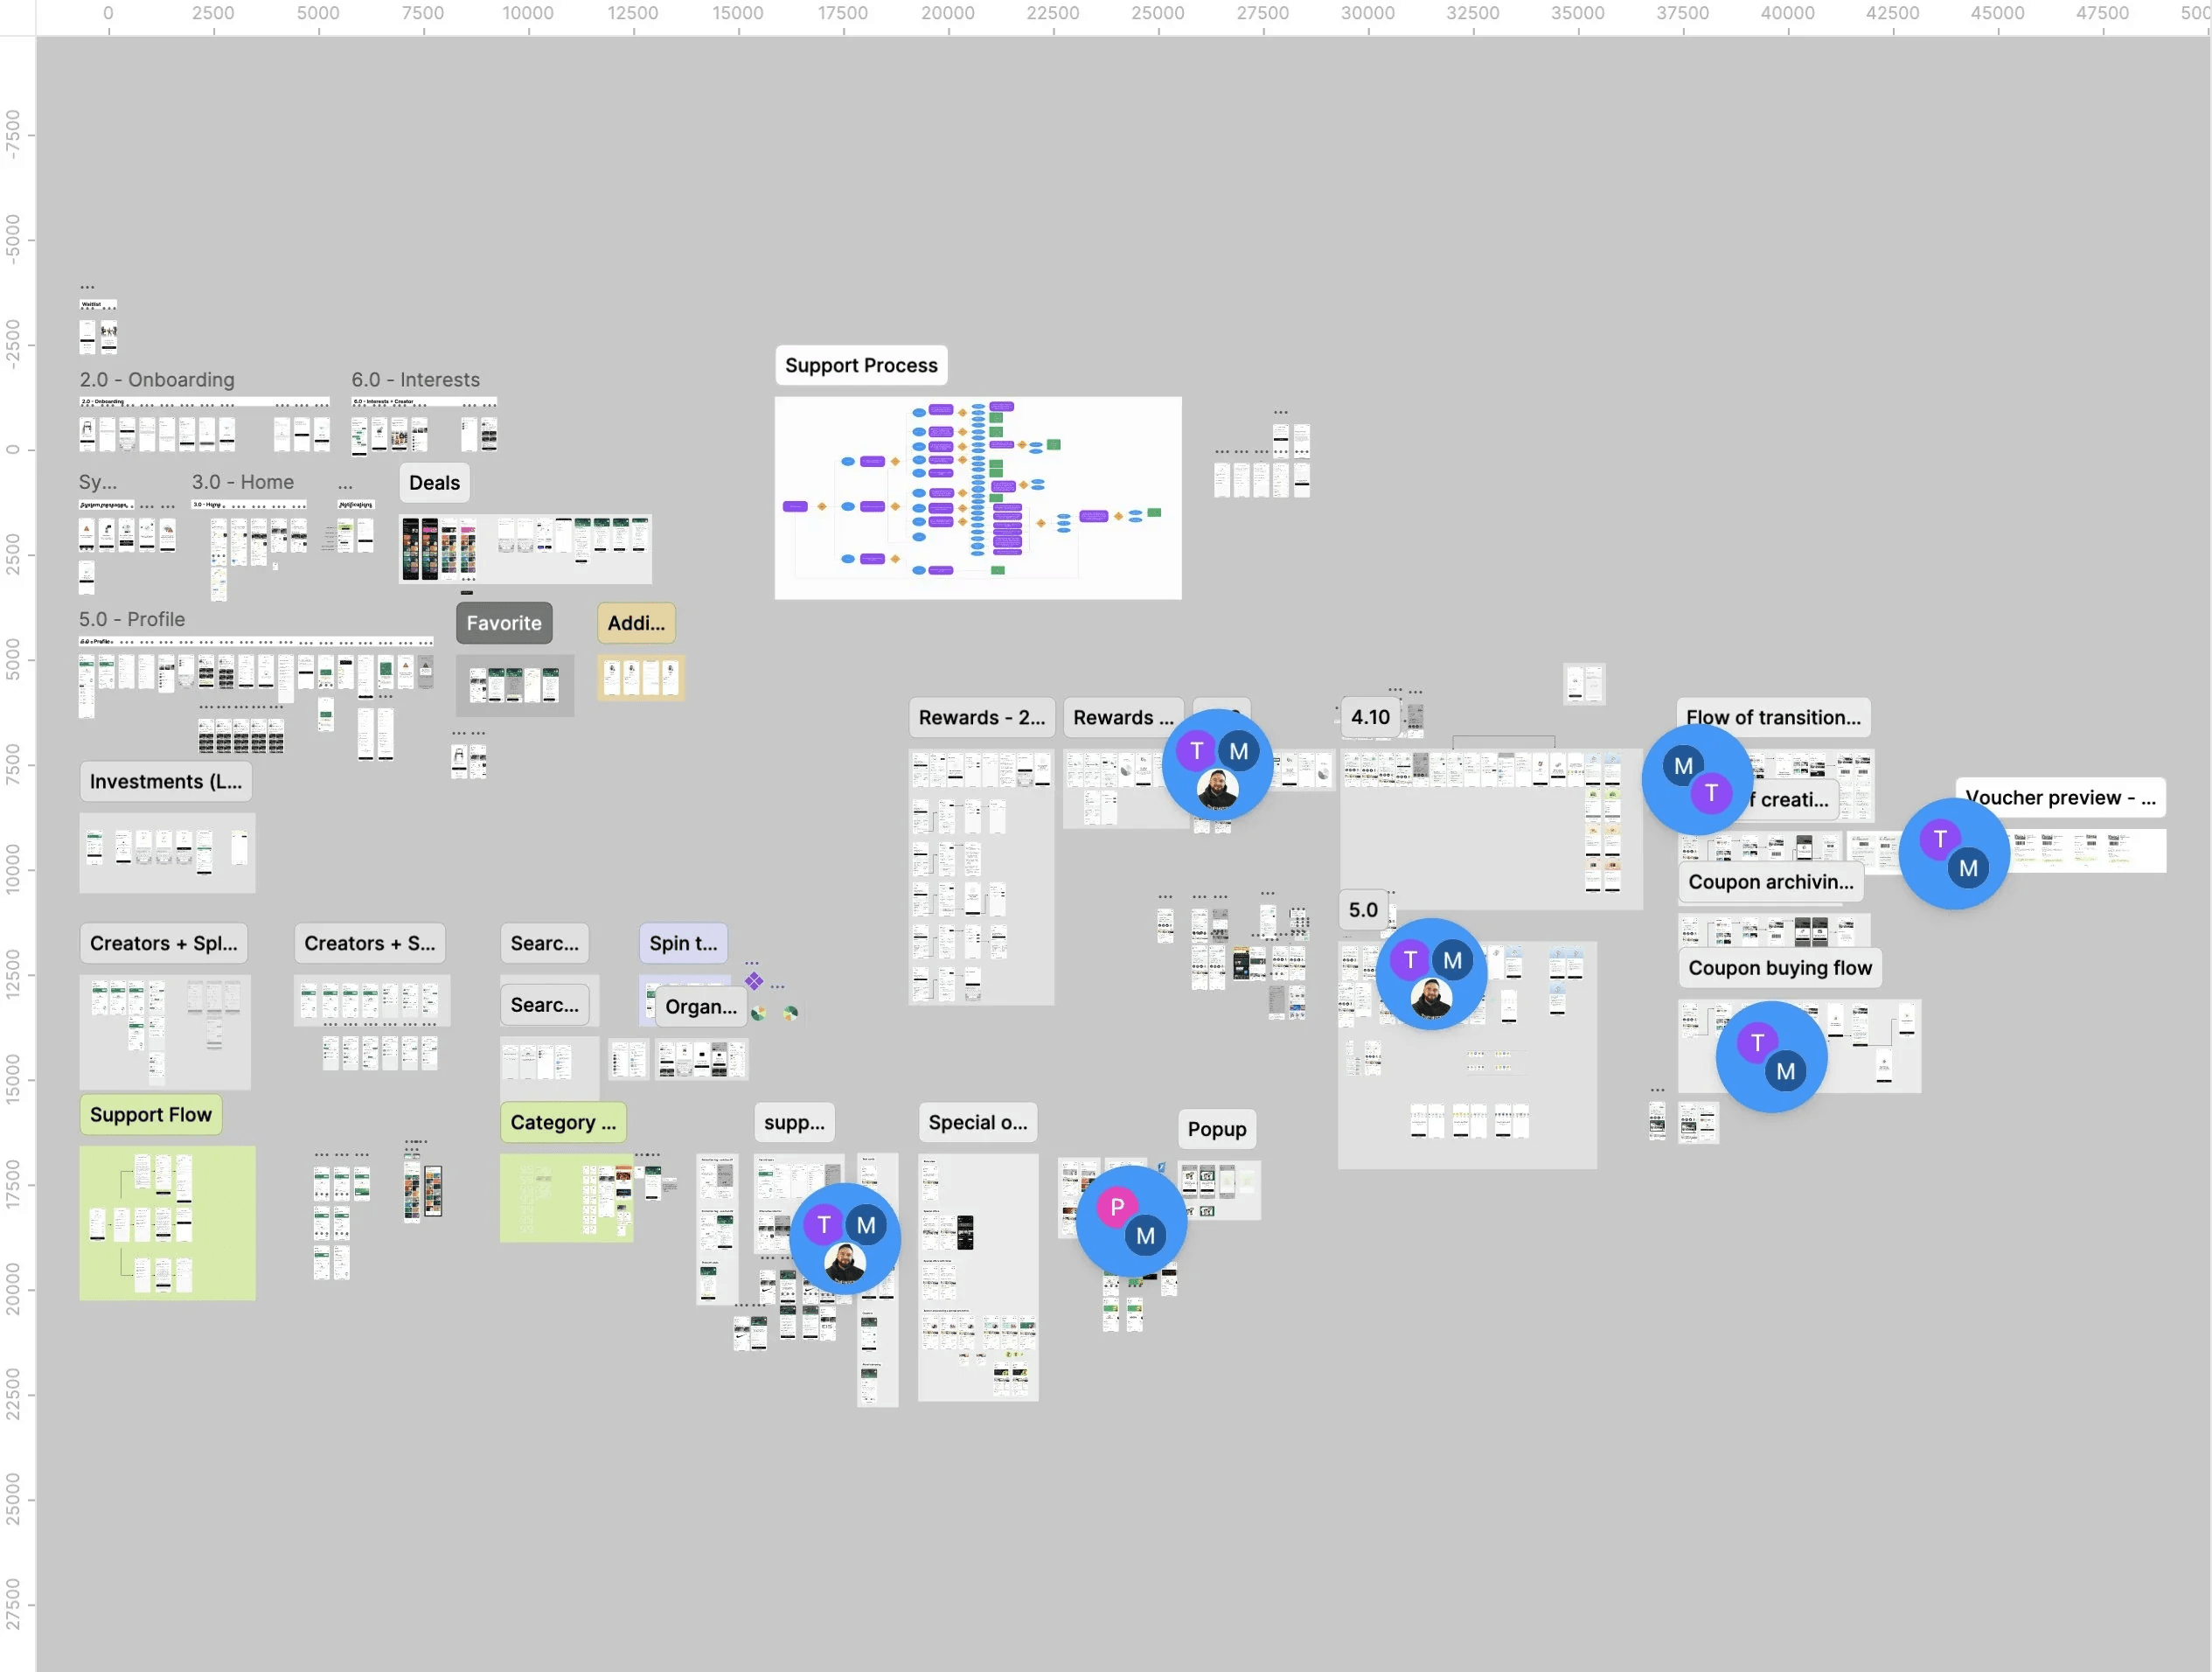
Task: Open comment thread on Coupon buying flow frame
Action: click(x=1771, y=1057)
